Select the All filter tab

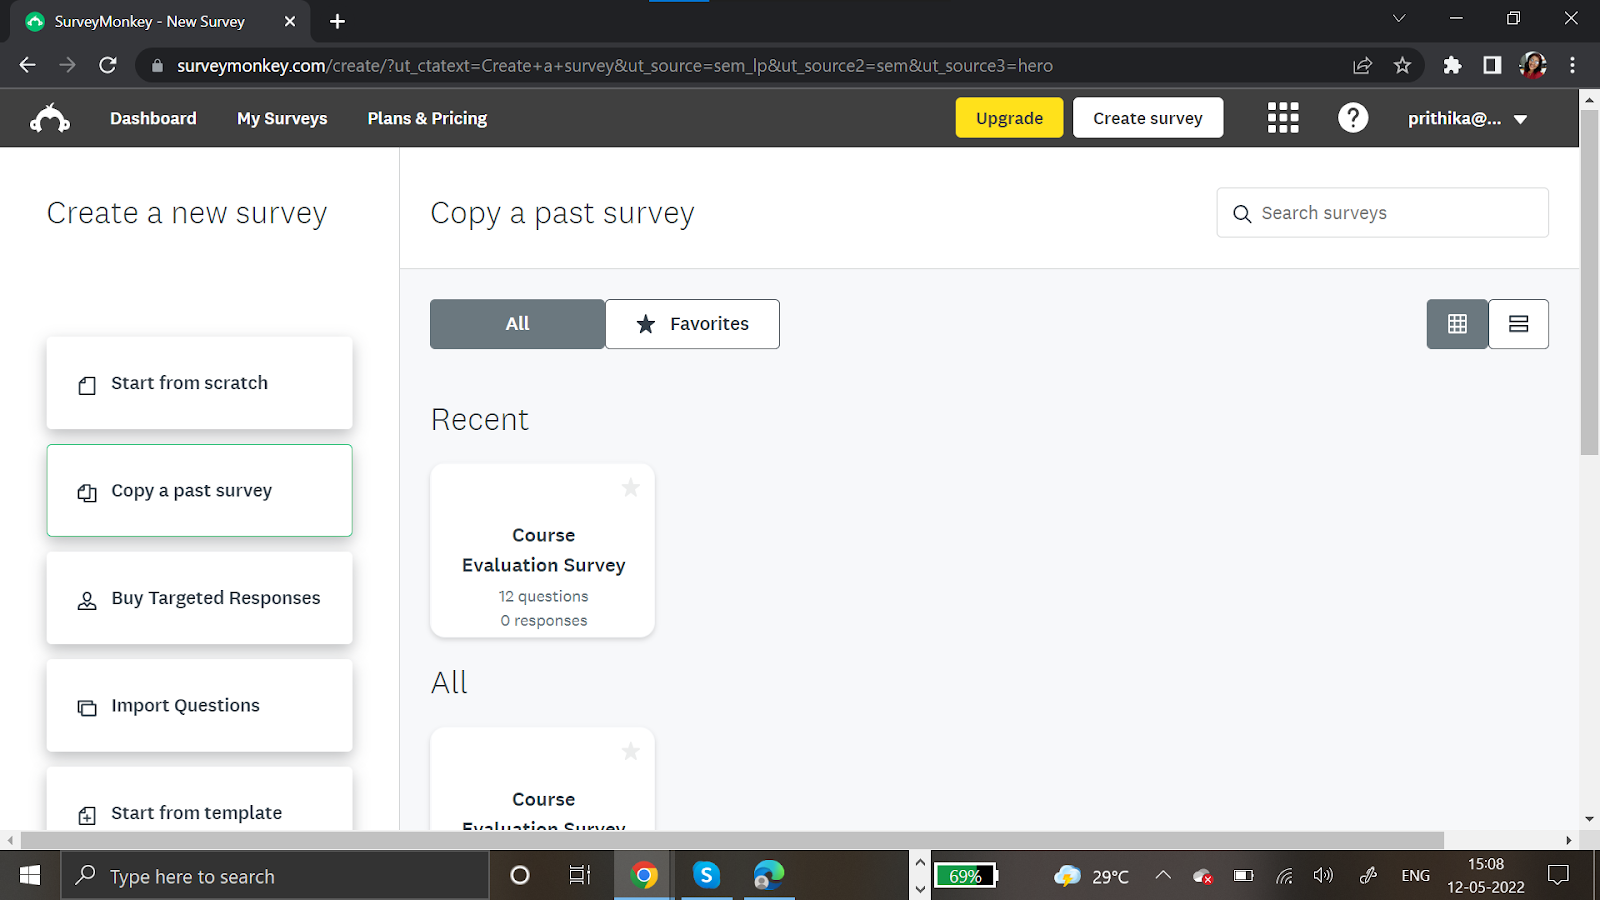pyautogui.click(x=517, y=324)
